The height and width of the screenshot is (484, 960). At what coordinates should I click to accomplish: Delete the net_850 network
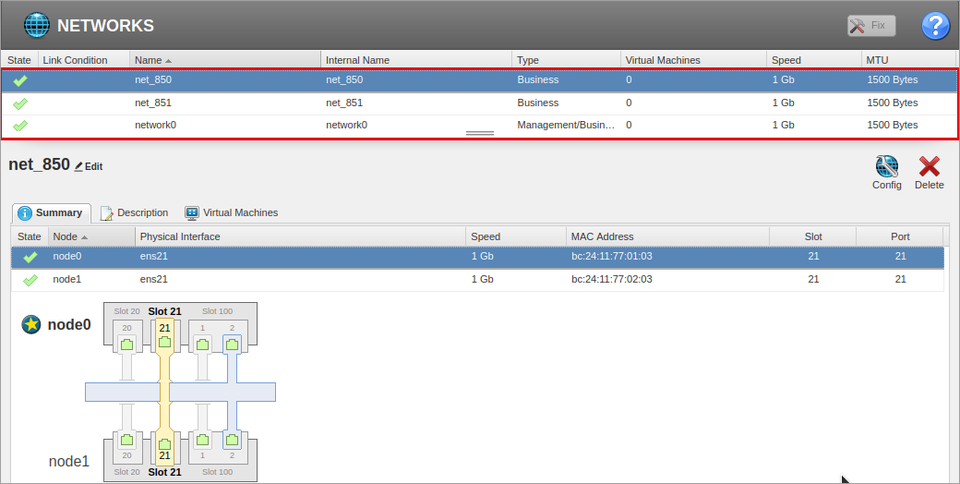coord(929,173)
